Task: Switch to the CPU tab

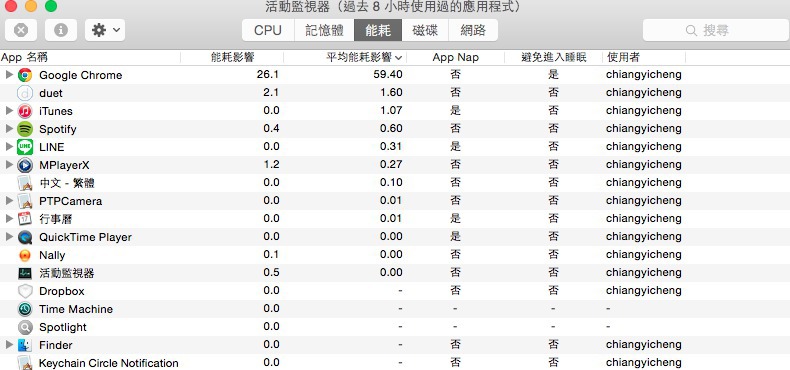Action: pyautogui.click(x=268, y=30)
